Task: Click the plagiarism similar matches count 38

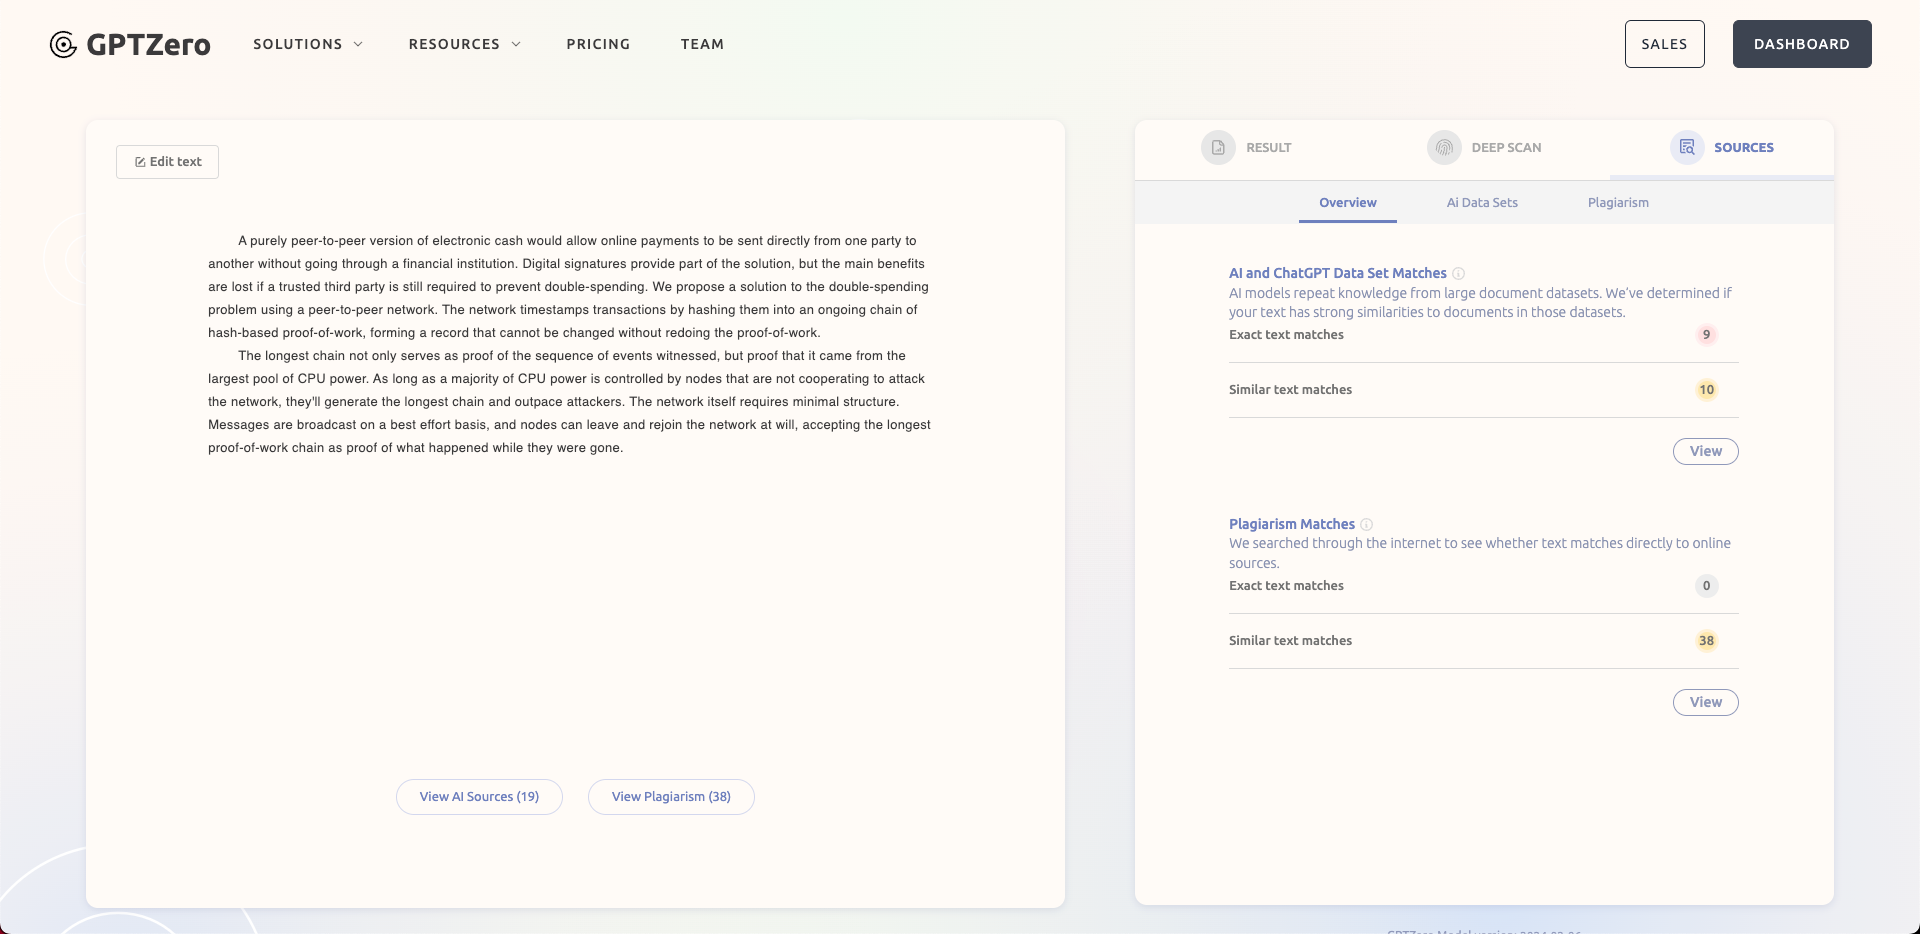Action: 1707,641
